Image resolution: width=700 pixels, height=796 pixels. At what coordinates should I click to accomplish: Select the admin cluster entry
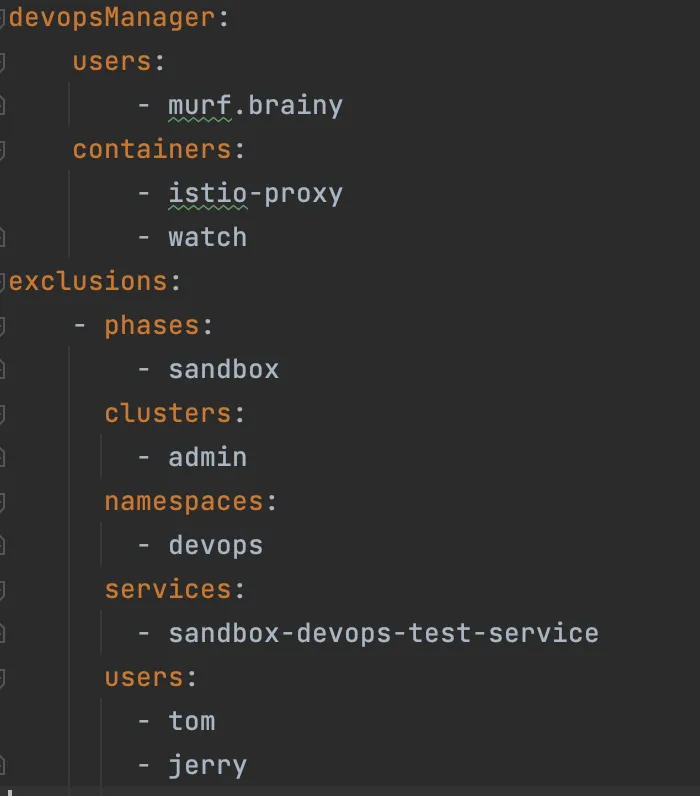coord(207,458)
